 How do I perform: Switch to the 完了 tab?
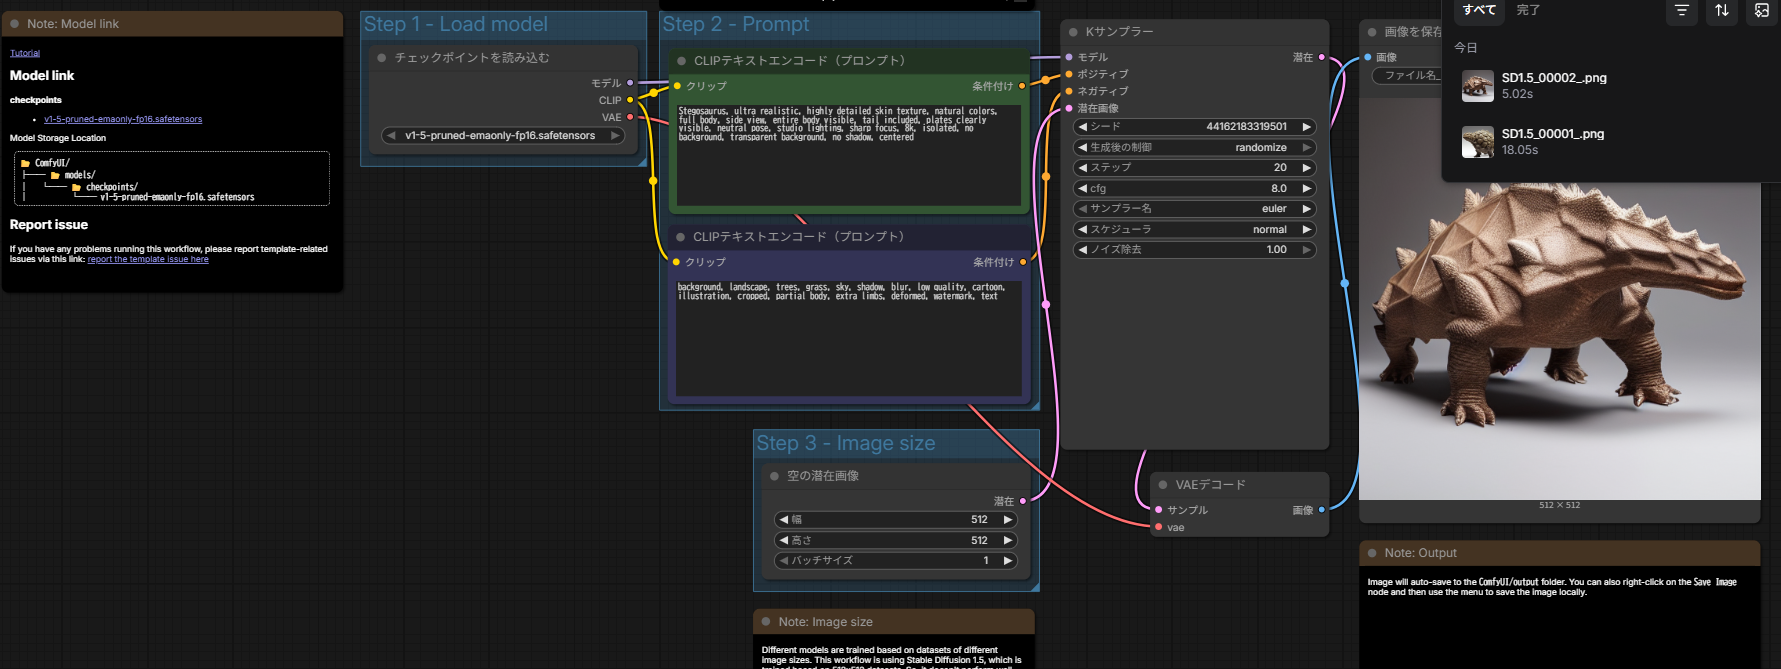(x=1528, y=10)
